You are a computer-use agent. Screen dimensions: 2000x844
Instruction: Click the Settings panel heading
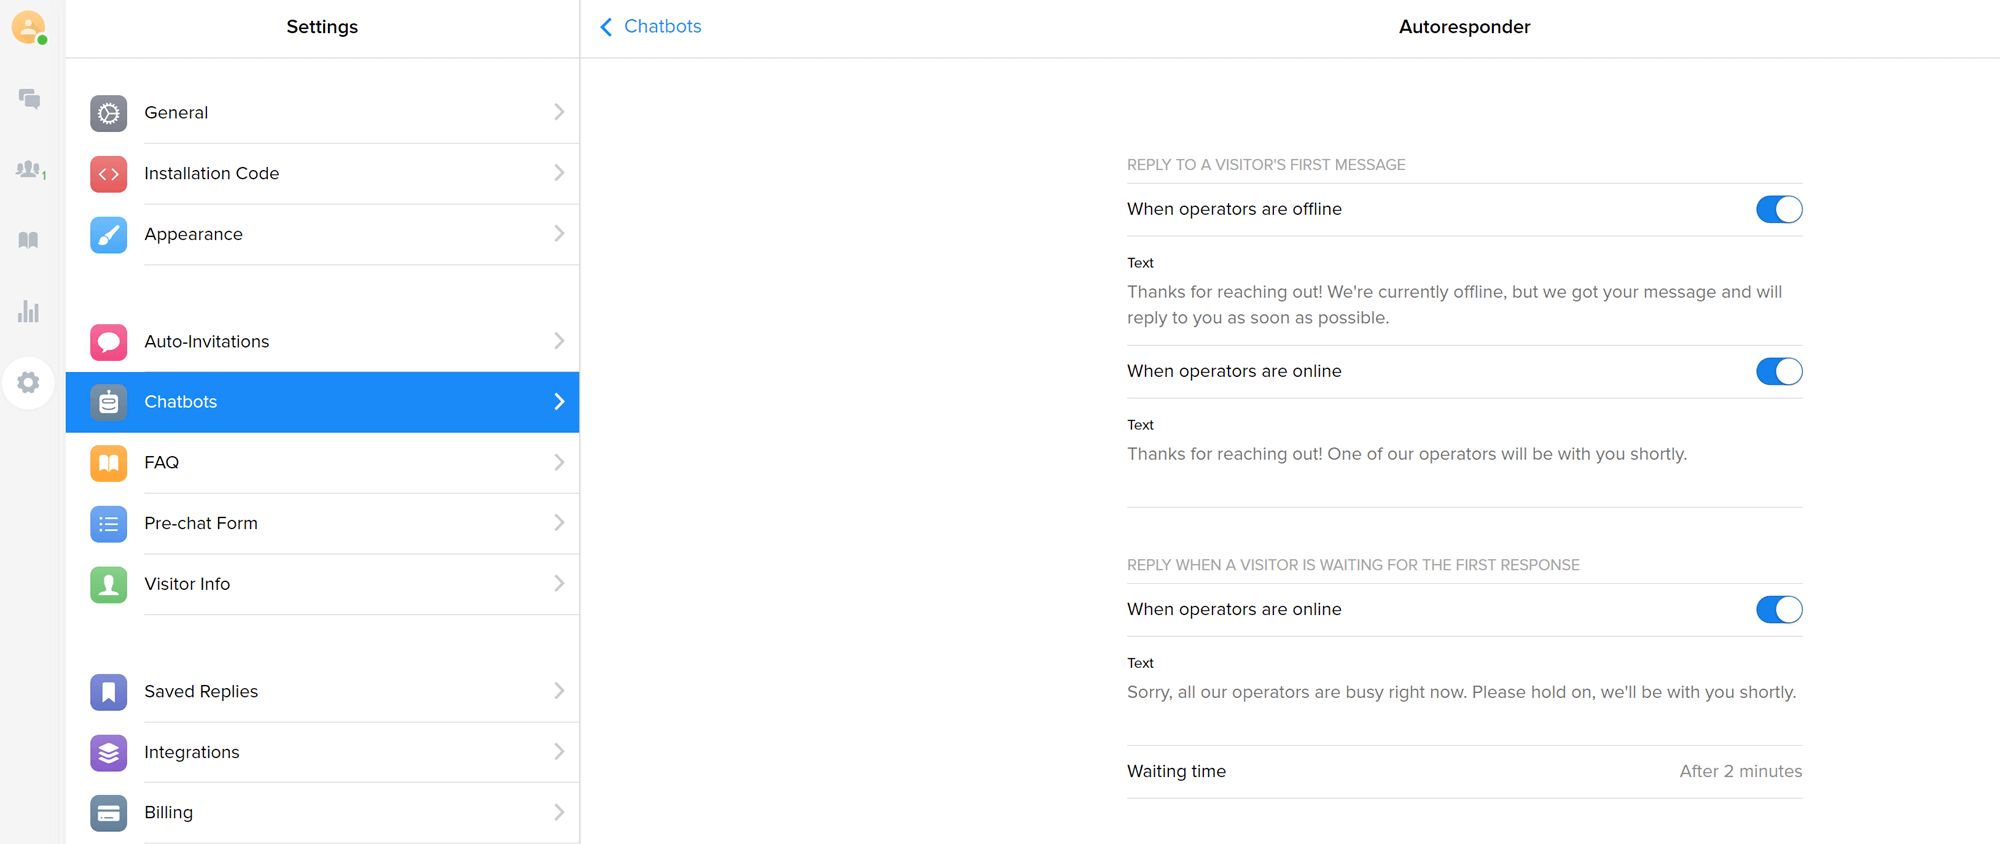point(322,27)
